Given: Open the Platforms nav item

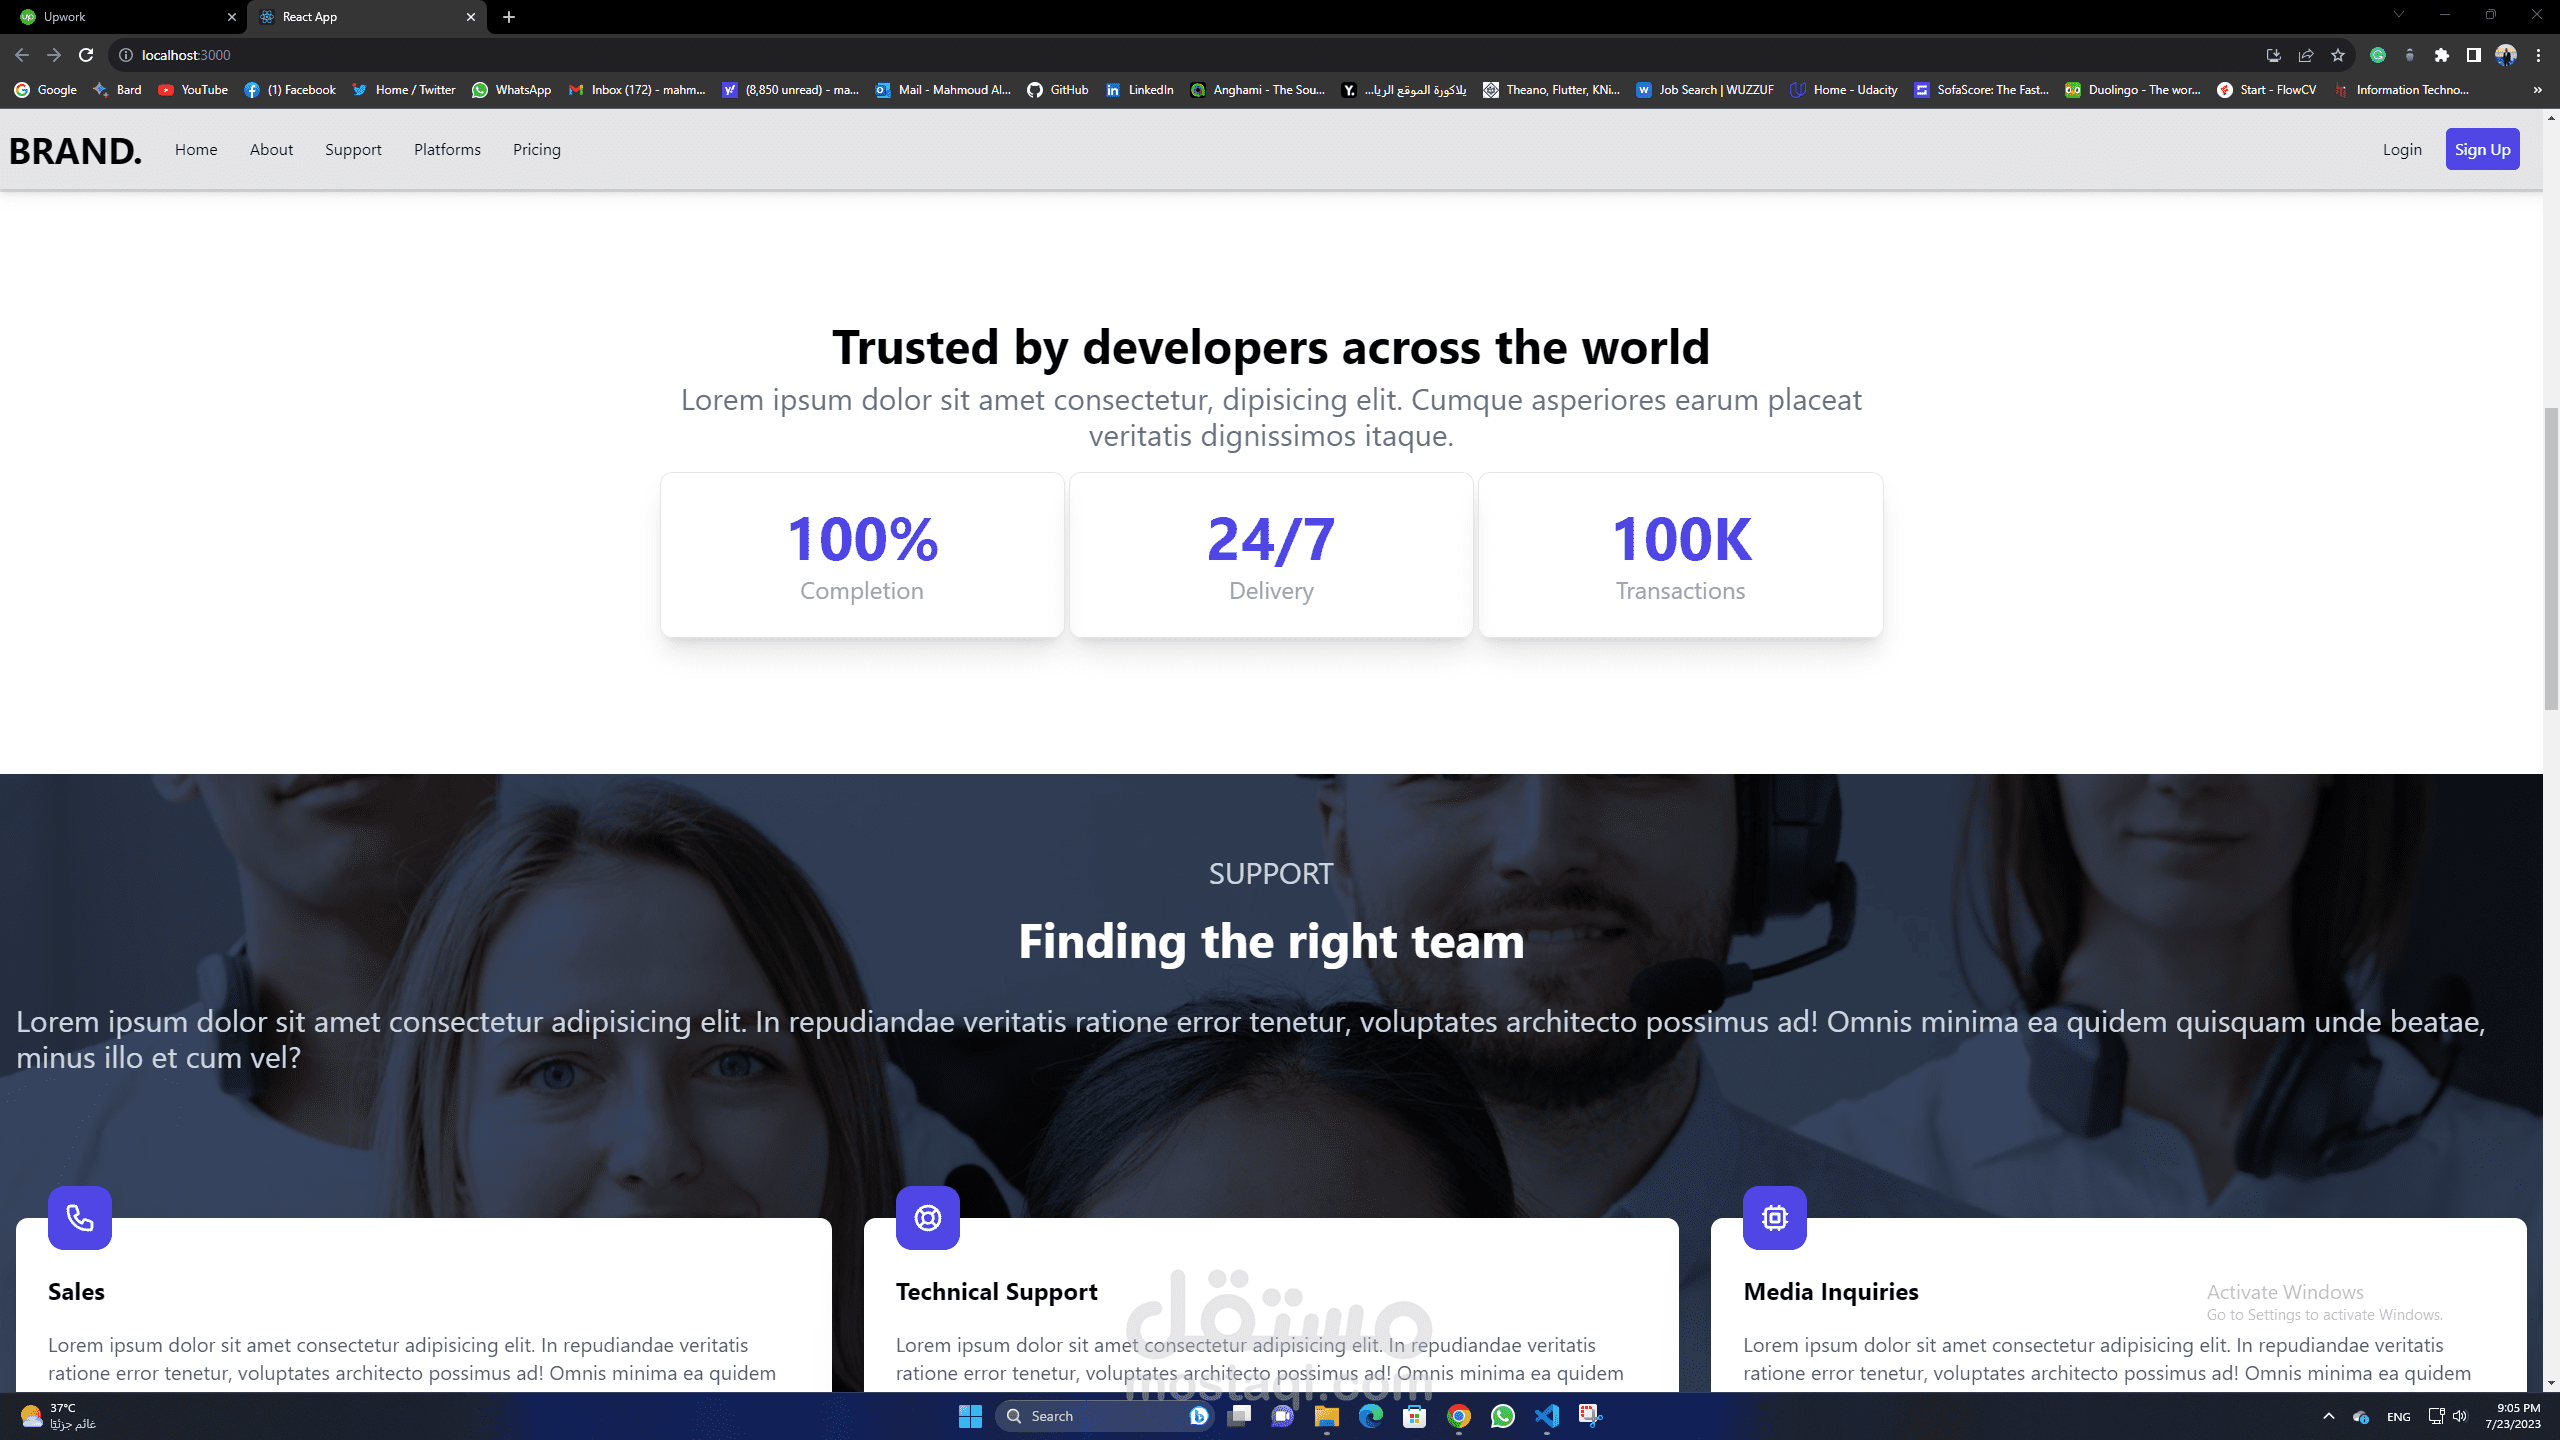Looking at the screenshot, I should coord(447,149).
